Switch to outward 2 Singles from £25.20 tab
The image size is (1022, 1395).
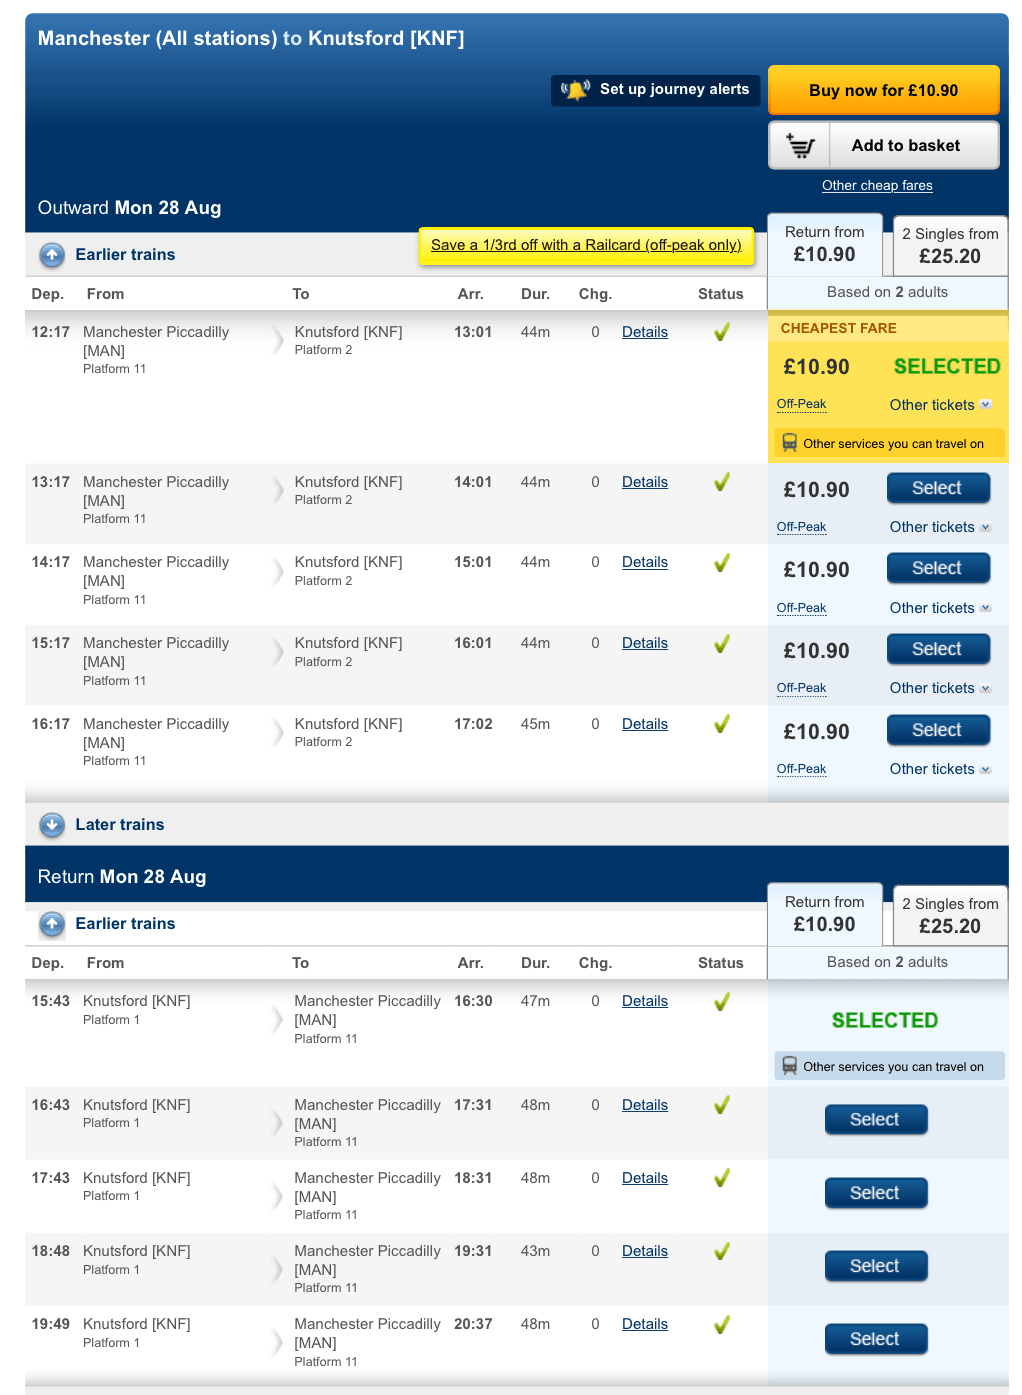(x=949, y=246)
